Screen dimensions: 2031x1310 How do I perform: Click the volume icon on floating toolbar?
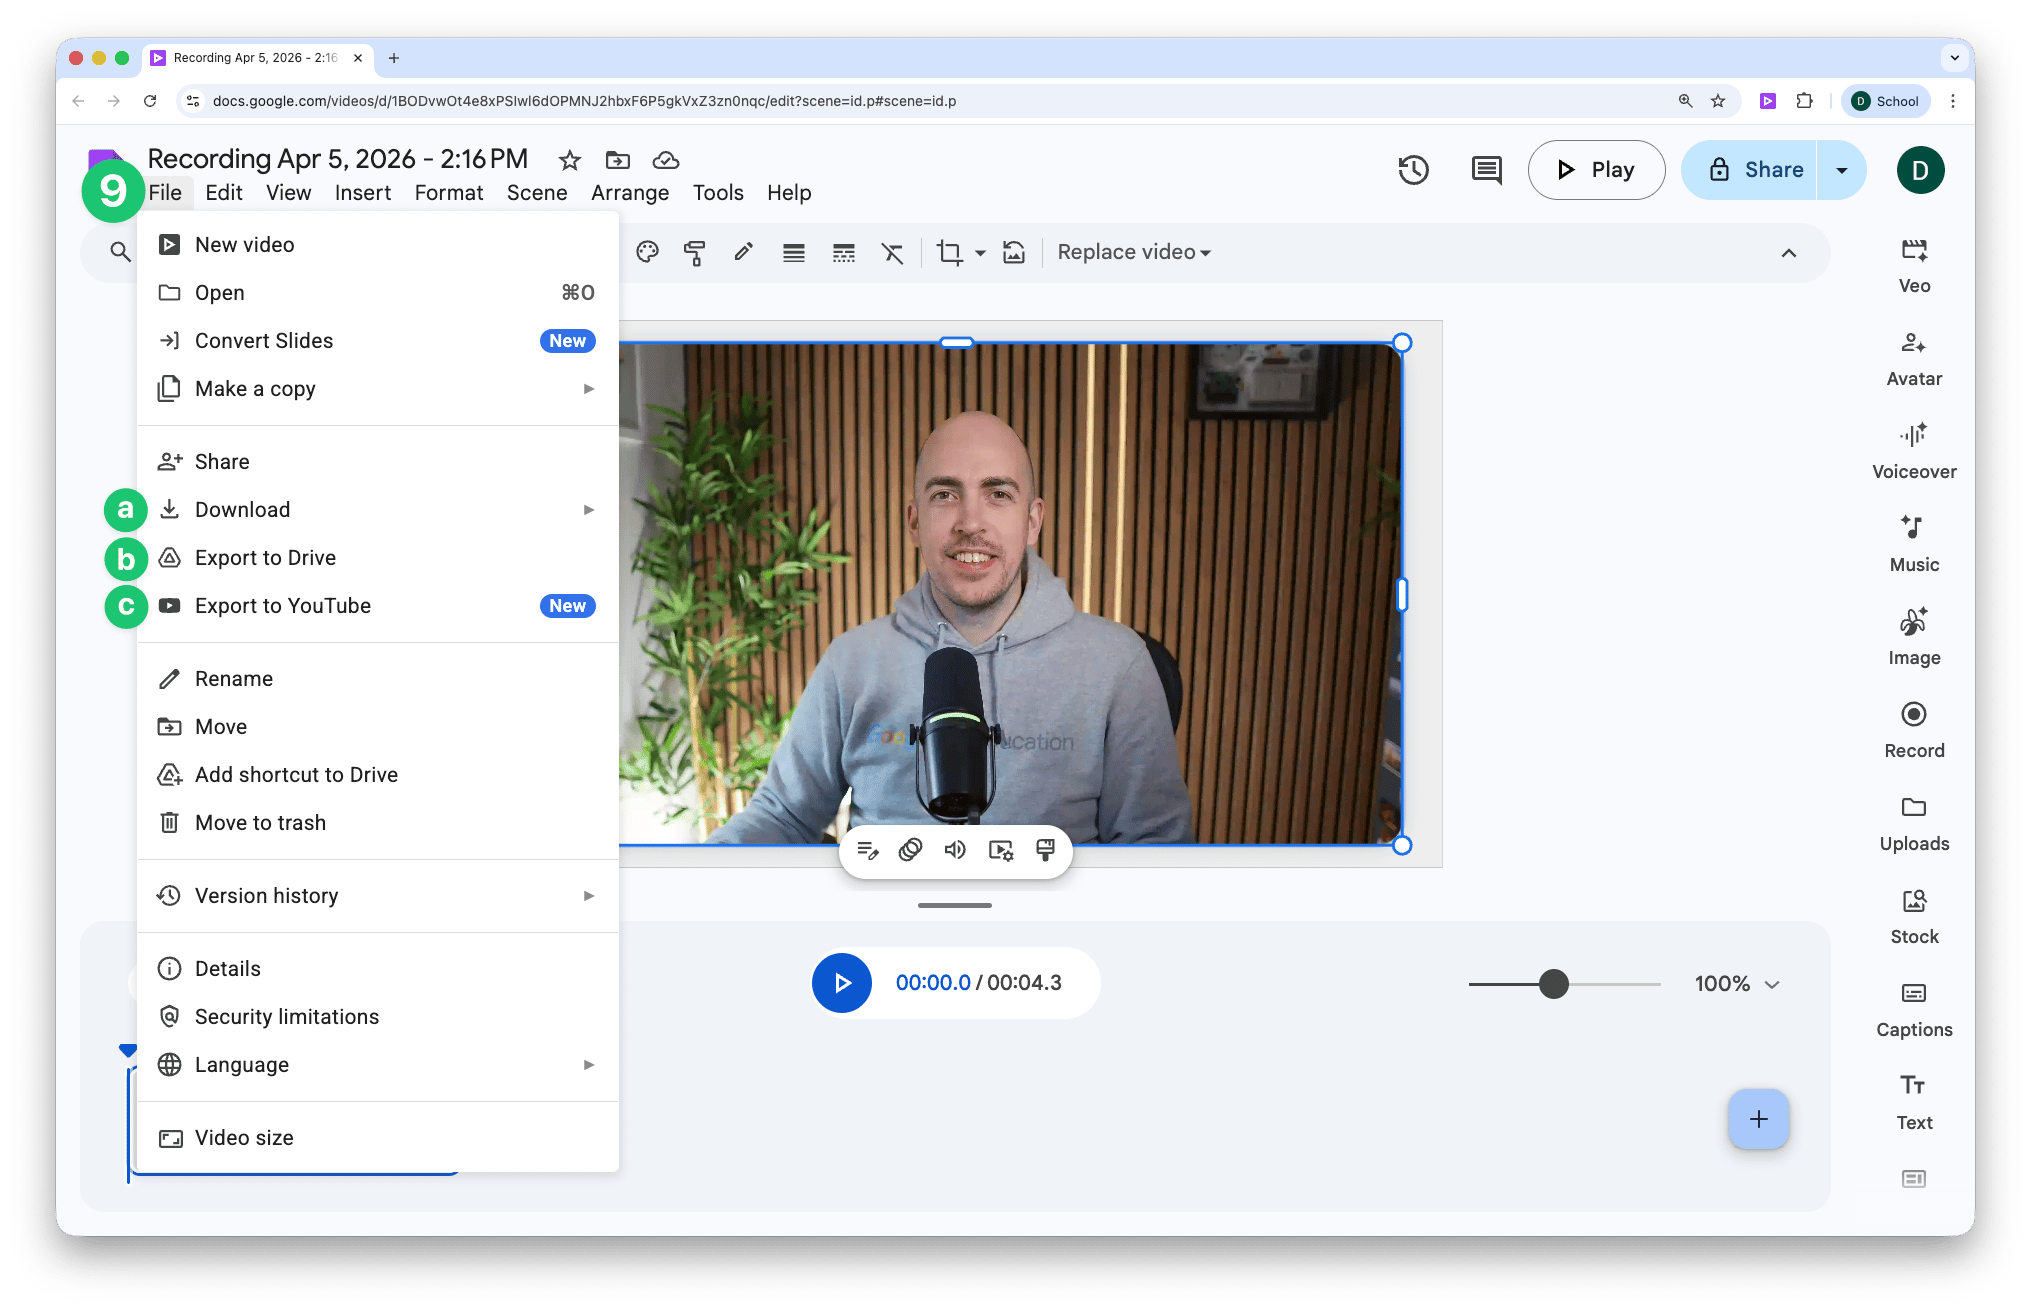click(x=955, y=850)
